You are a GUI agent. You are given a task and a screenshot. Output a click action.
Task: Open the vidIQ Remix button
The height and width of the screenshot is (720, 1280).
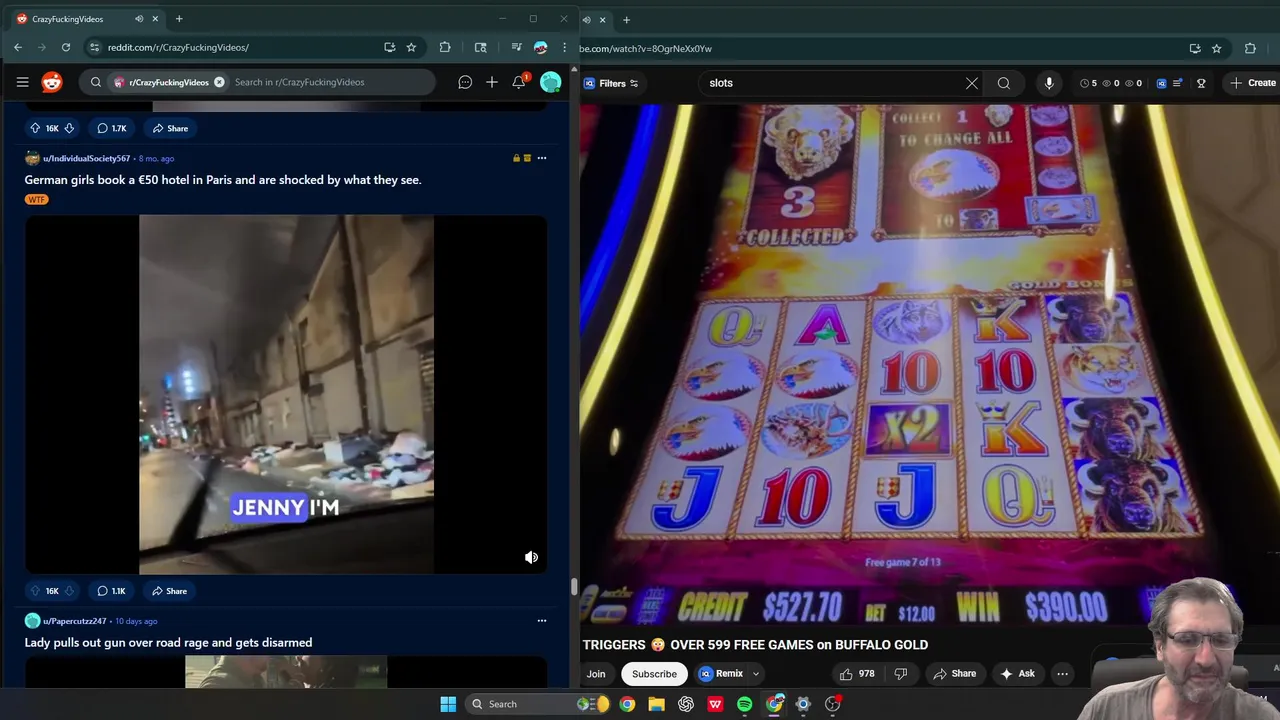pos(722,674)
